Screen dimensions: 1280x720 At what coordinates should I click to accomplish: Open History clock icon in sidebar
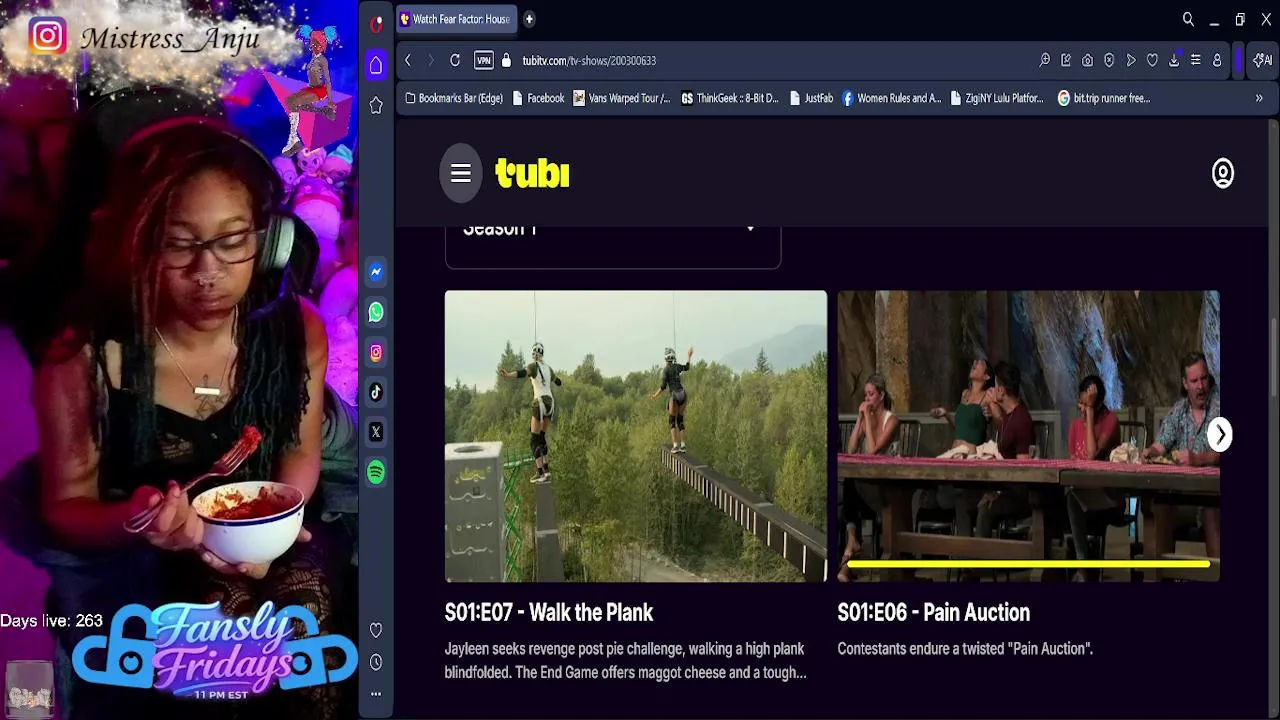[376, 662]
